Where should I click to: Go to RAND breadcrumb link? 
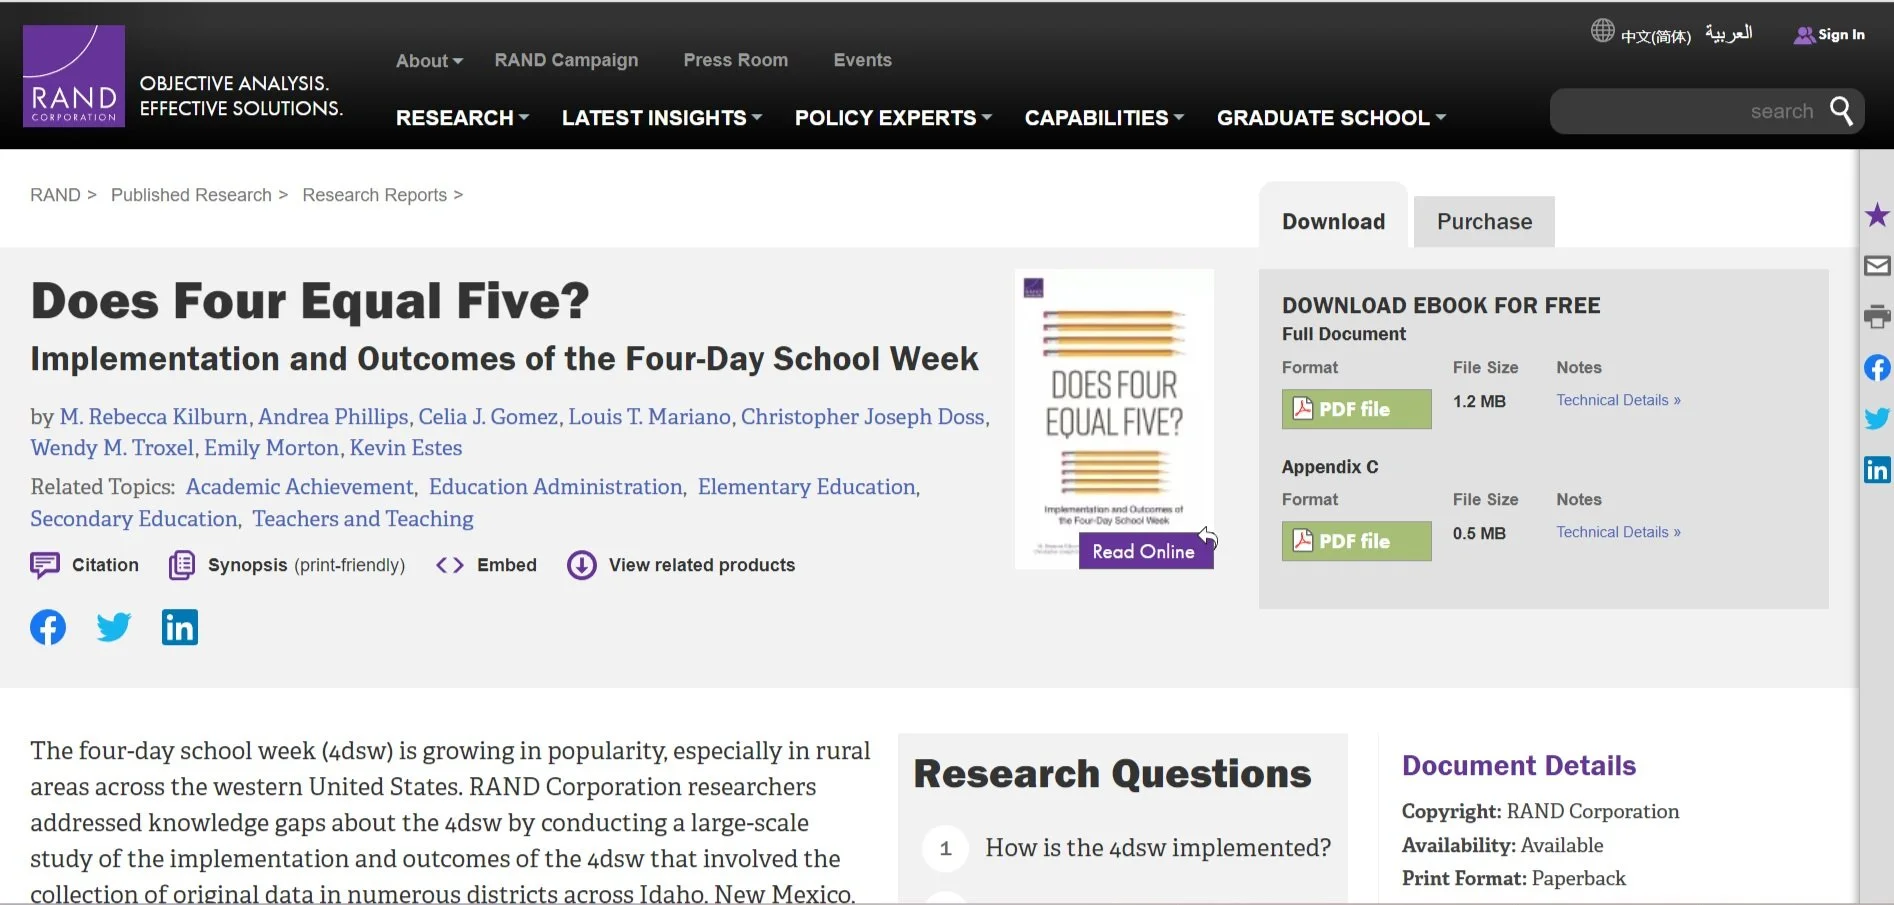pos(55,195)
